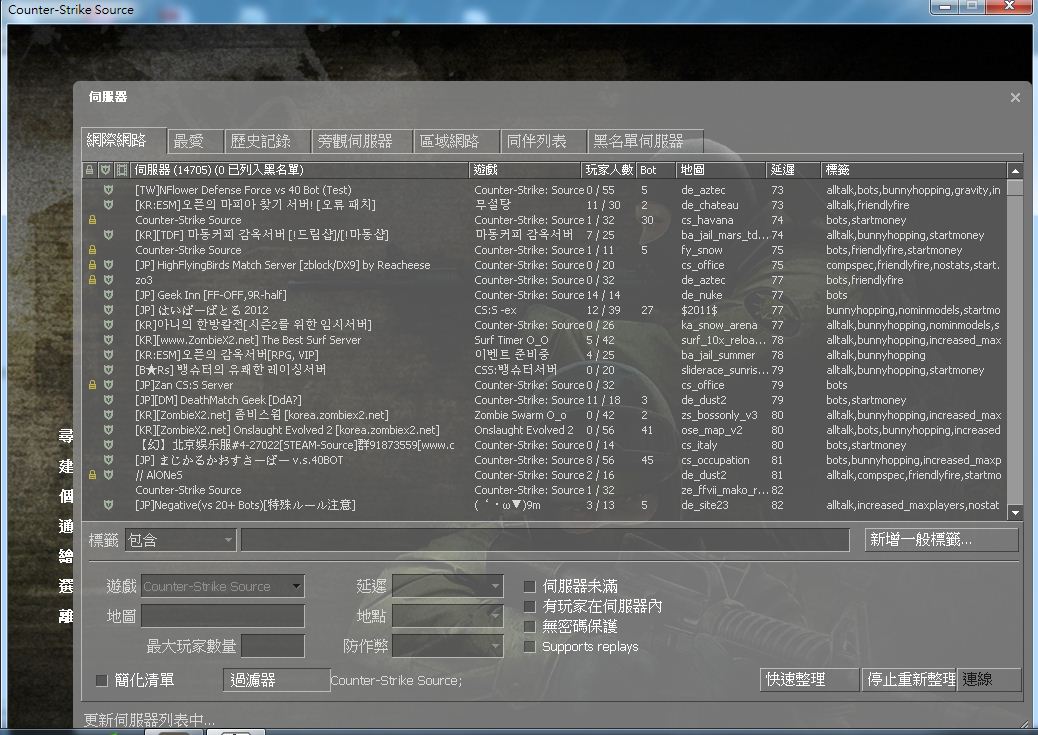Open 地點 location dropdown
1038x735 pixels.
pos(448,616)
